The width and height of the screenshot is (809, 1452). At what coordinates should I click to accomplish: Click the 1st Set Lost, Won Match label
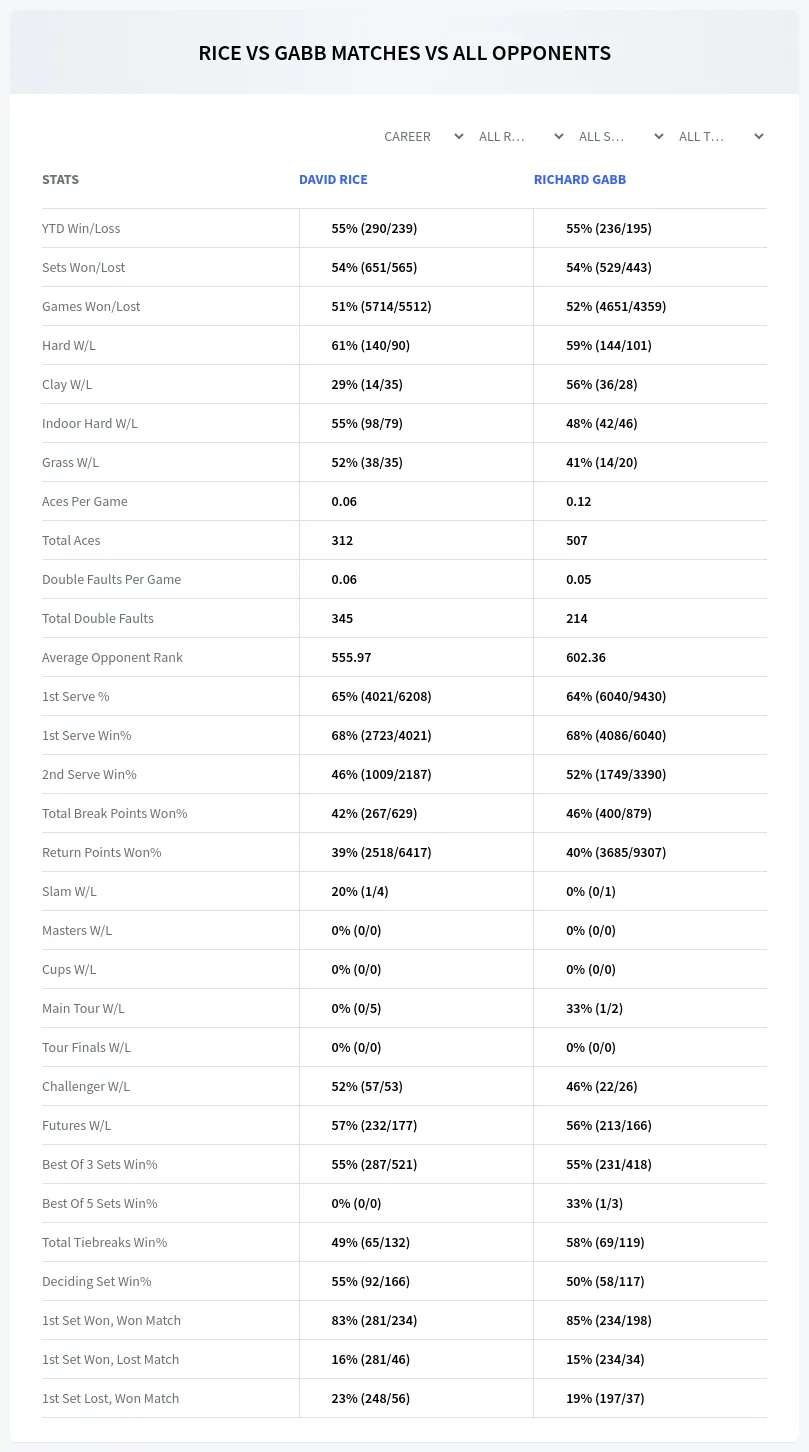tap(110, 1398)
